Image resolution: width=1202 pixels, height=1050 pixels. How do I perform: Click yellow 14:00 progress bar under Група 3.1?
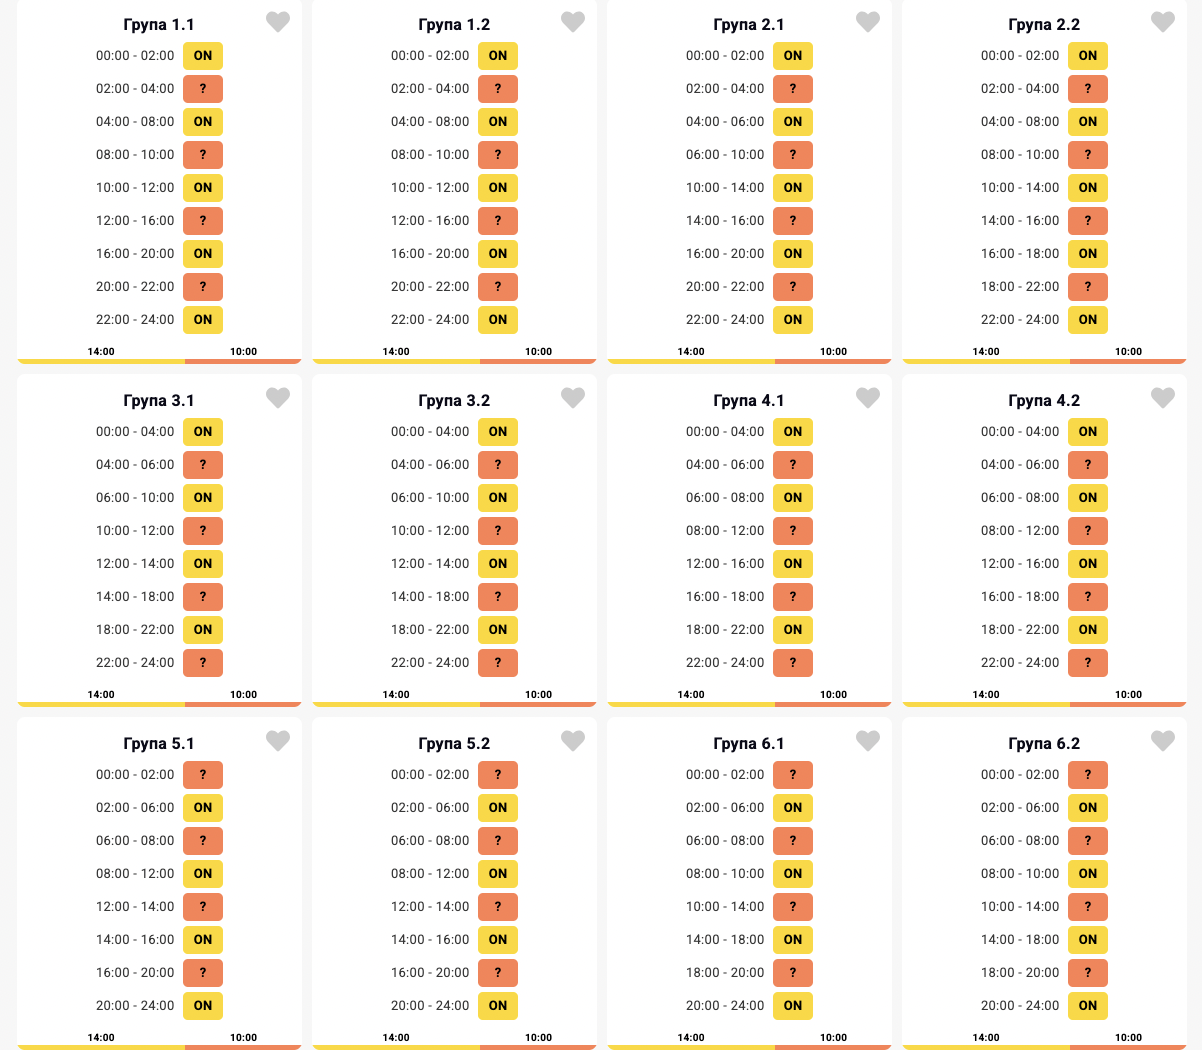(101, 704)
